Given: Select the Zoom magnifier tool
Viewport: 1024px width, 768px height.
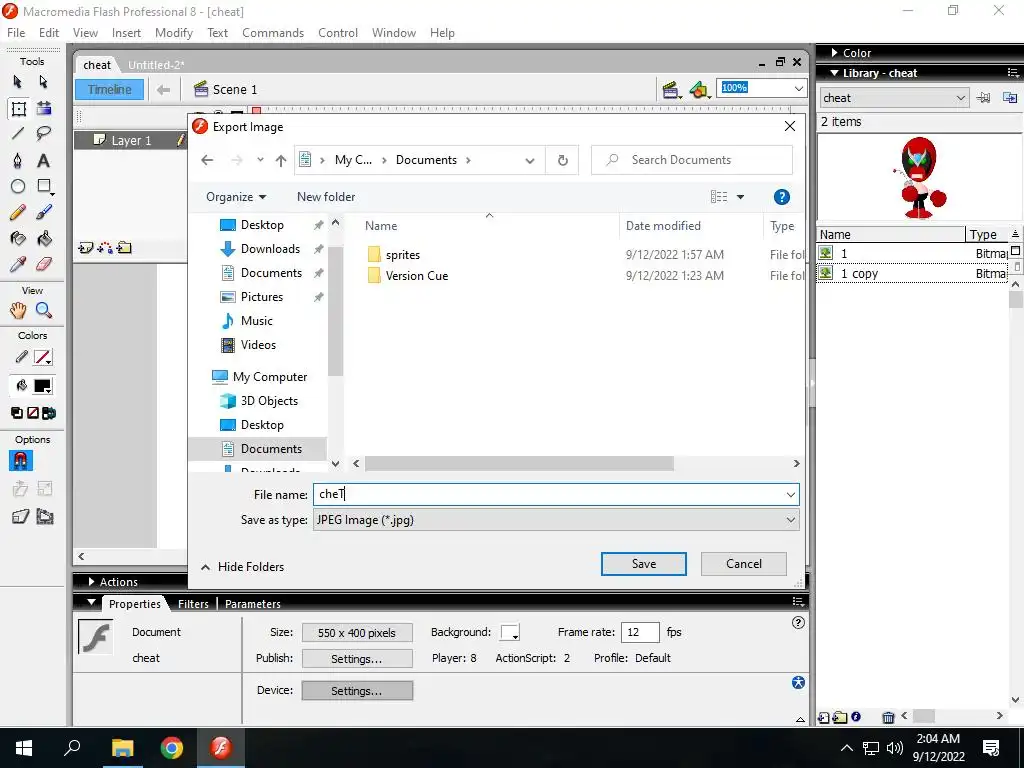Looking at the screenshot, I should pos(44,310).
